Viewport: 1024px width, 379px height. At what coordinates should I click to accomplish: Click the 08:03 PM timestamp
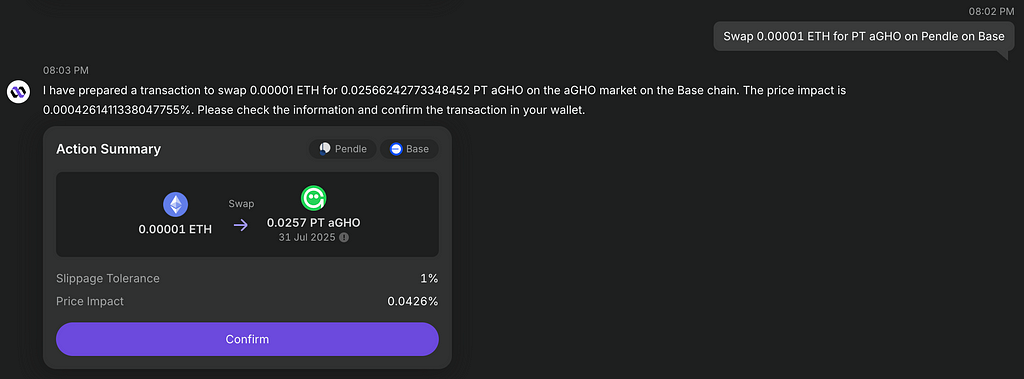pyautogui.click(x=66, y=70)
